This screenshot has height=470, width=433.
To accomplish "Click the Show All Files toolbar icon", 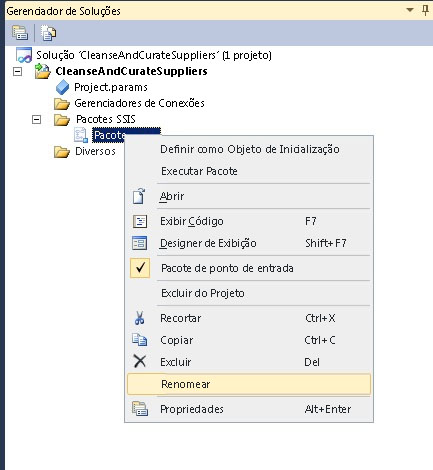I will 48,33.
